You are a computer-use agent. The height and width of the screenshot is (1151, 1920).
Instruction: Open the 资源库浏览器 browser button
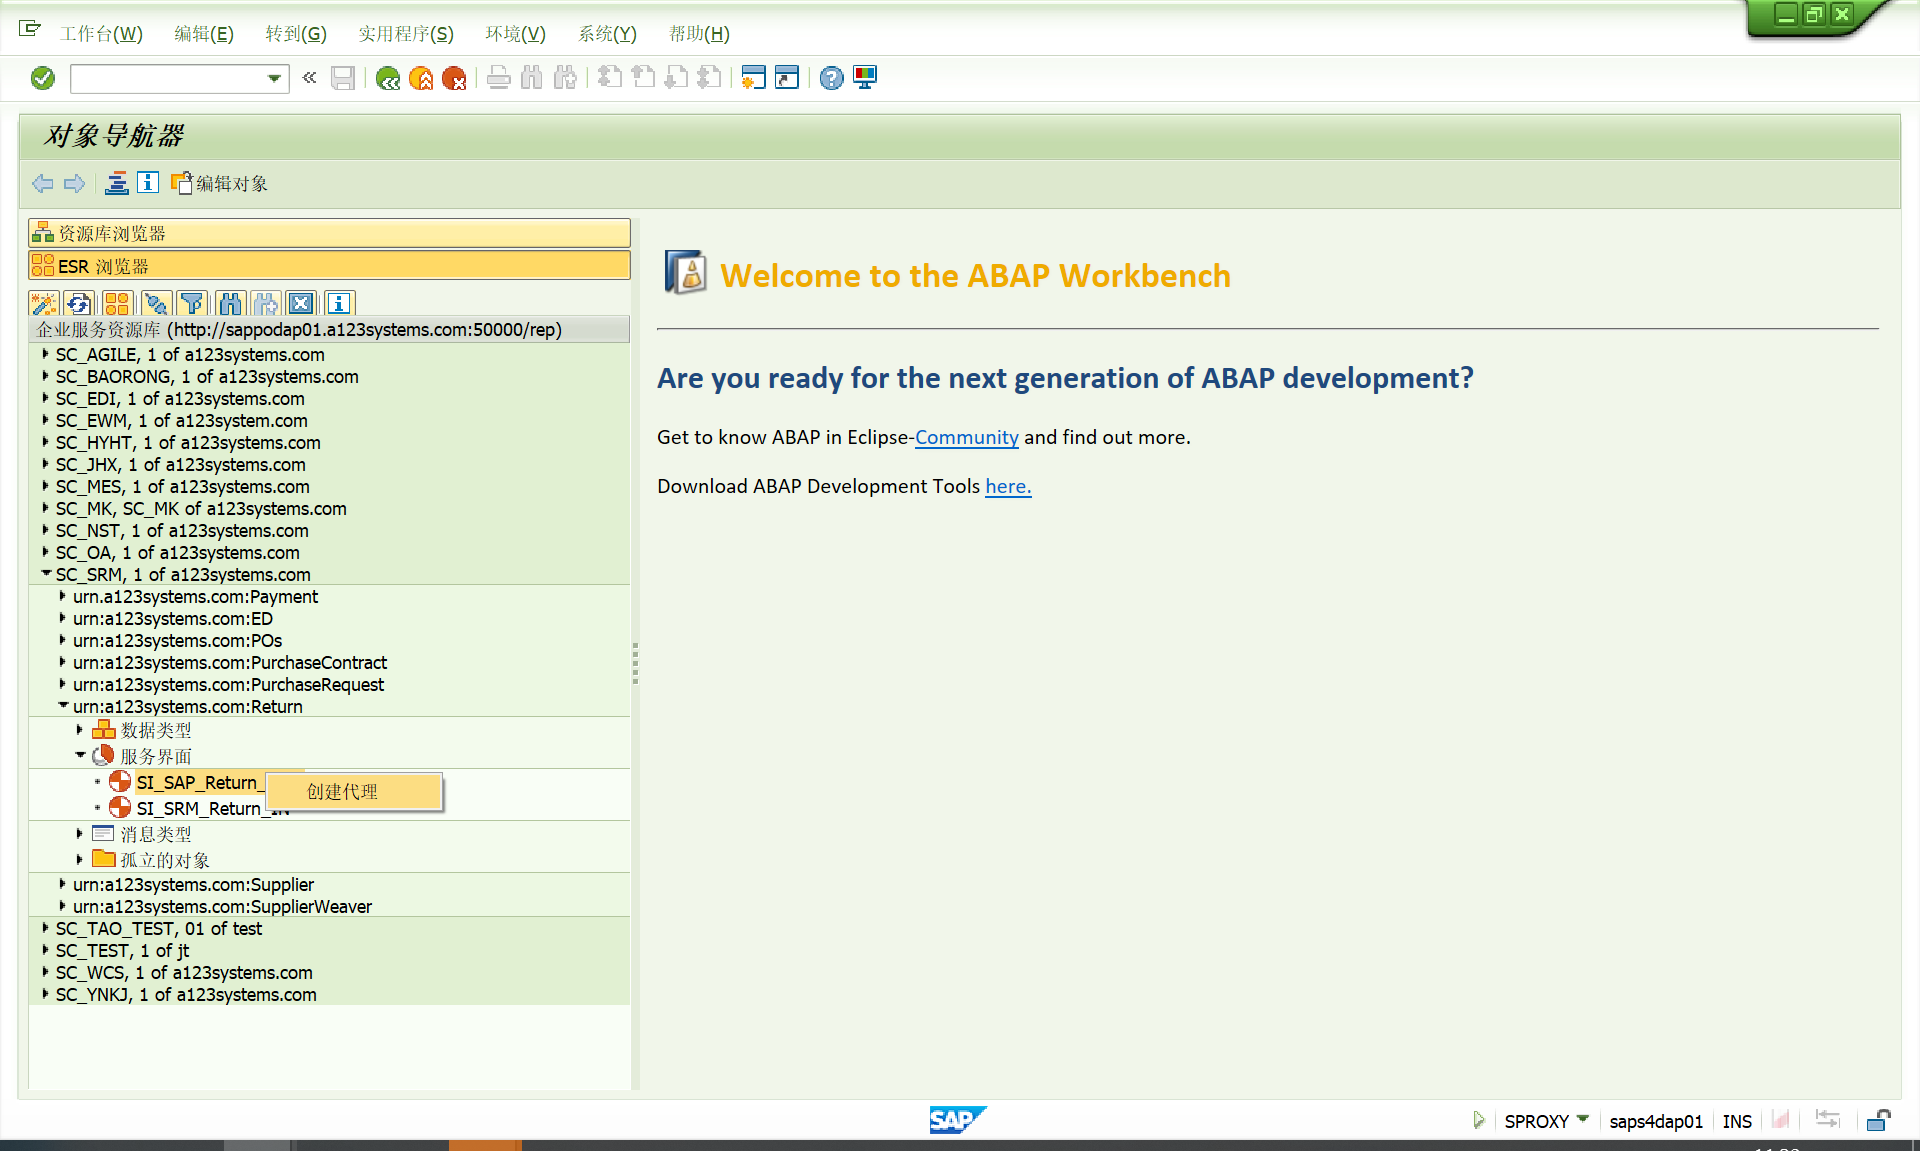click(x=330, y=233)
